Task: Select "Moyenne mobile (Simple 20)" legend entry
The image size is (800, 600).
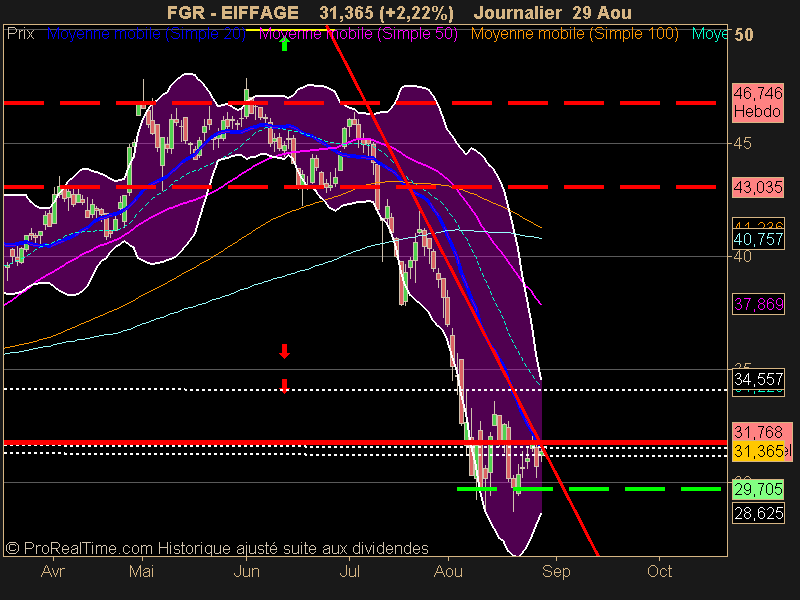Action: [146, 34]
